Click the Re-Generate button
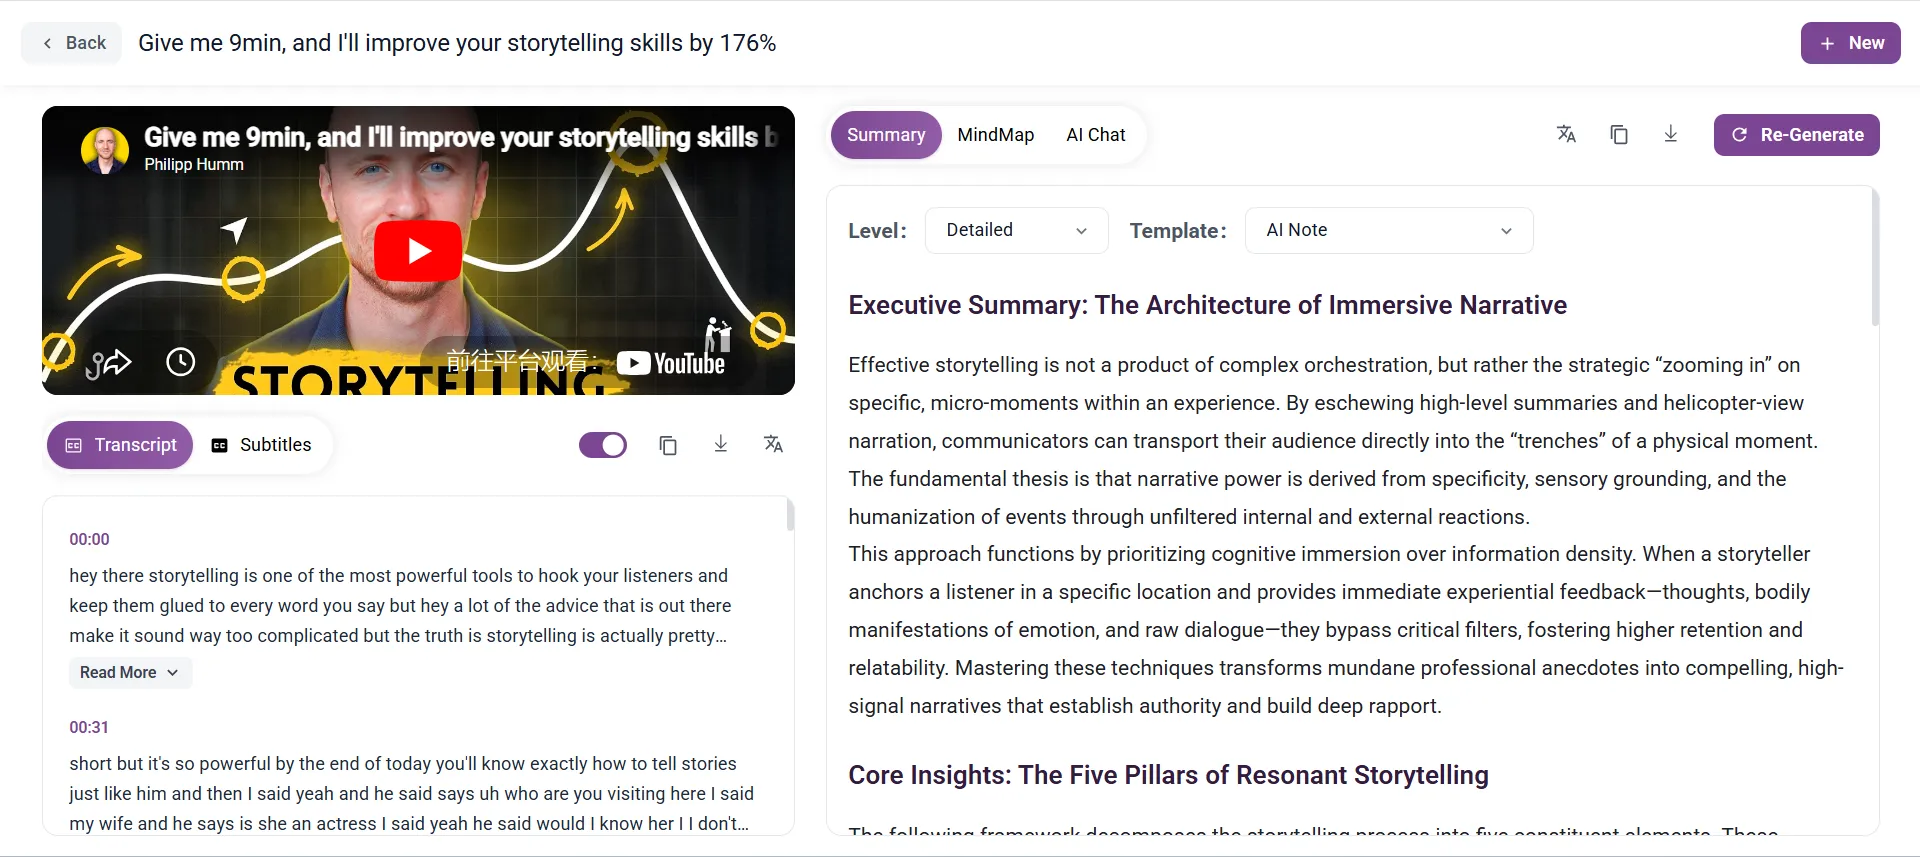This screenshot has width=1920, height=857. (x=1796, y=134)
